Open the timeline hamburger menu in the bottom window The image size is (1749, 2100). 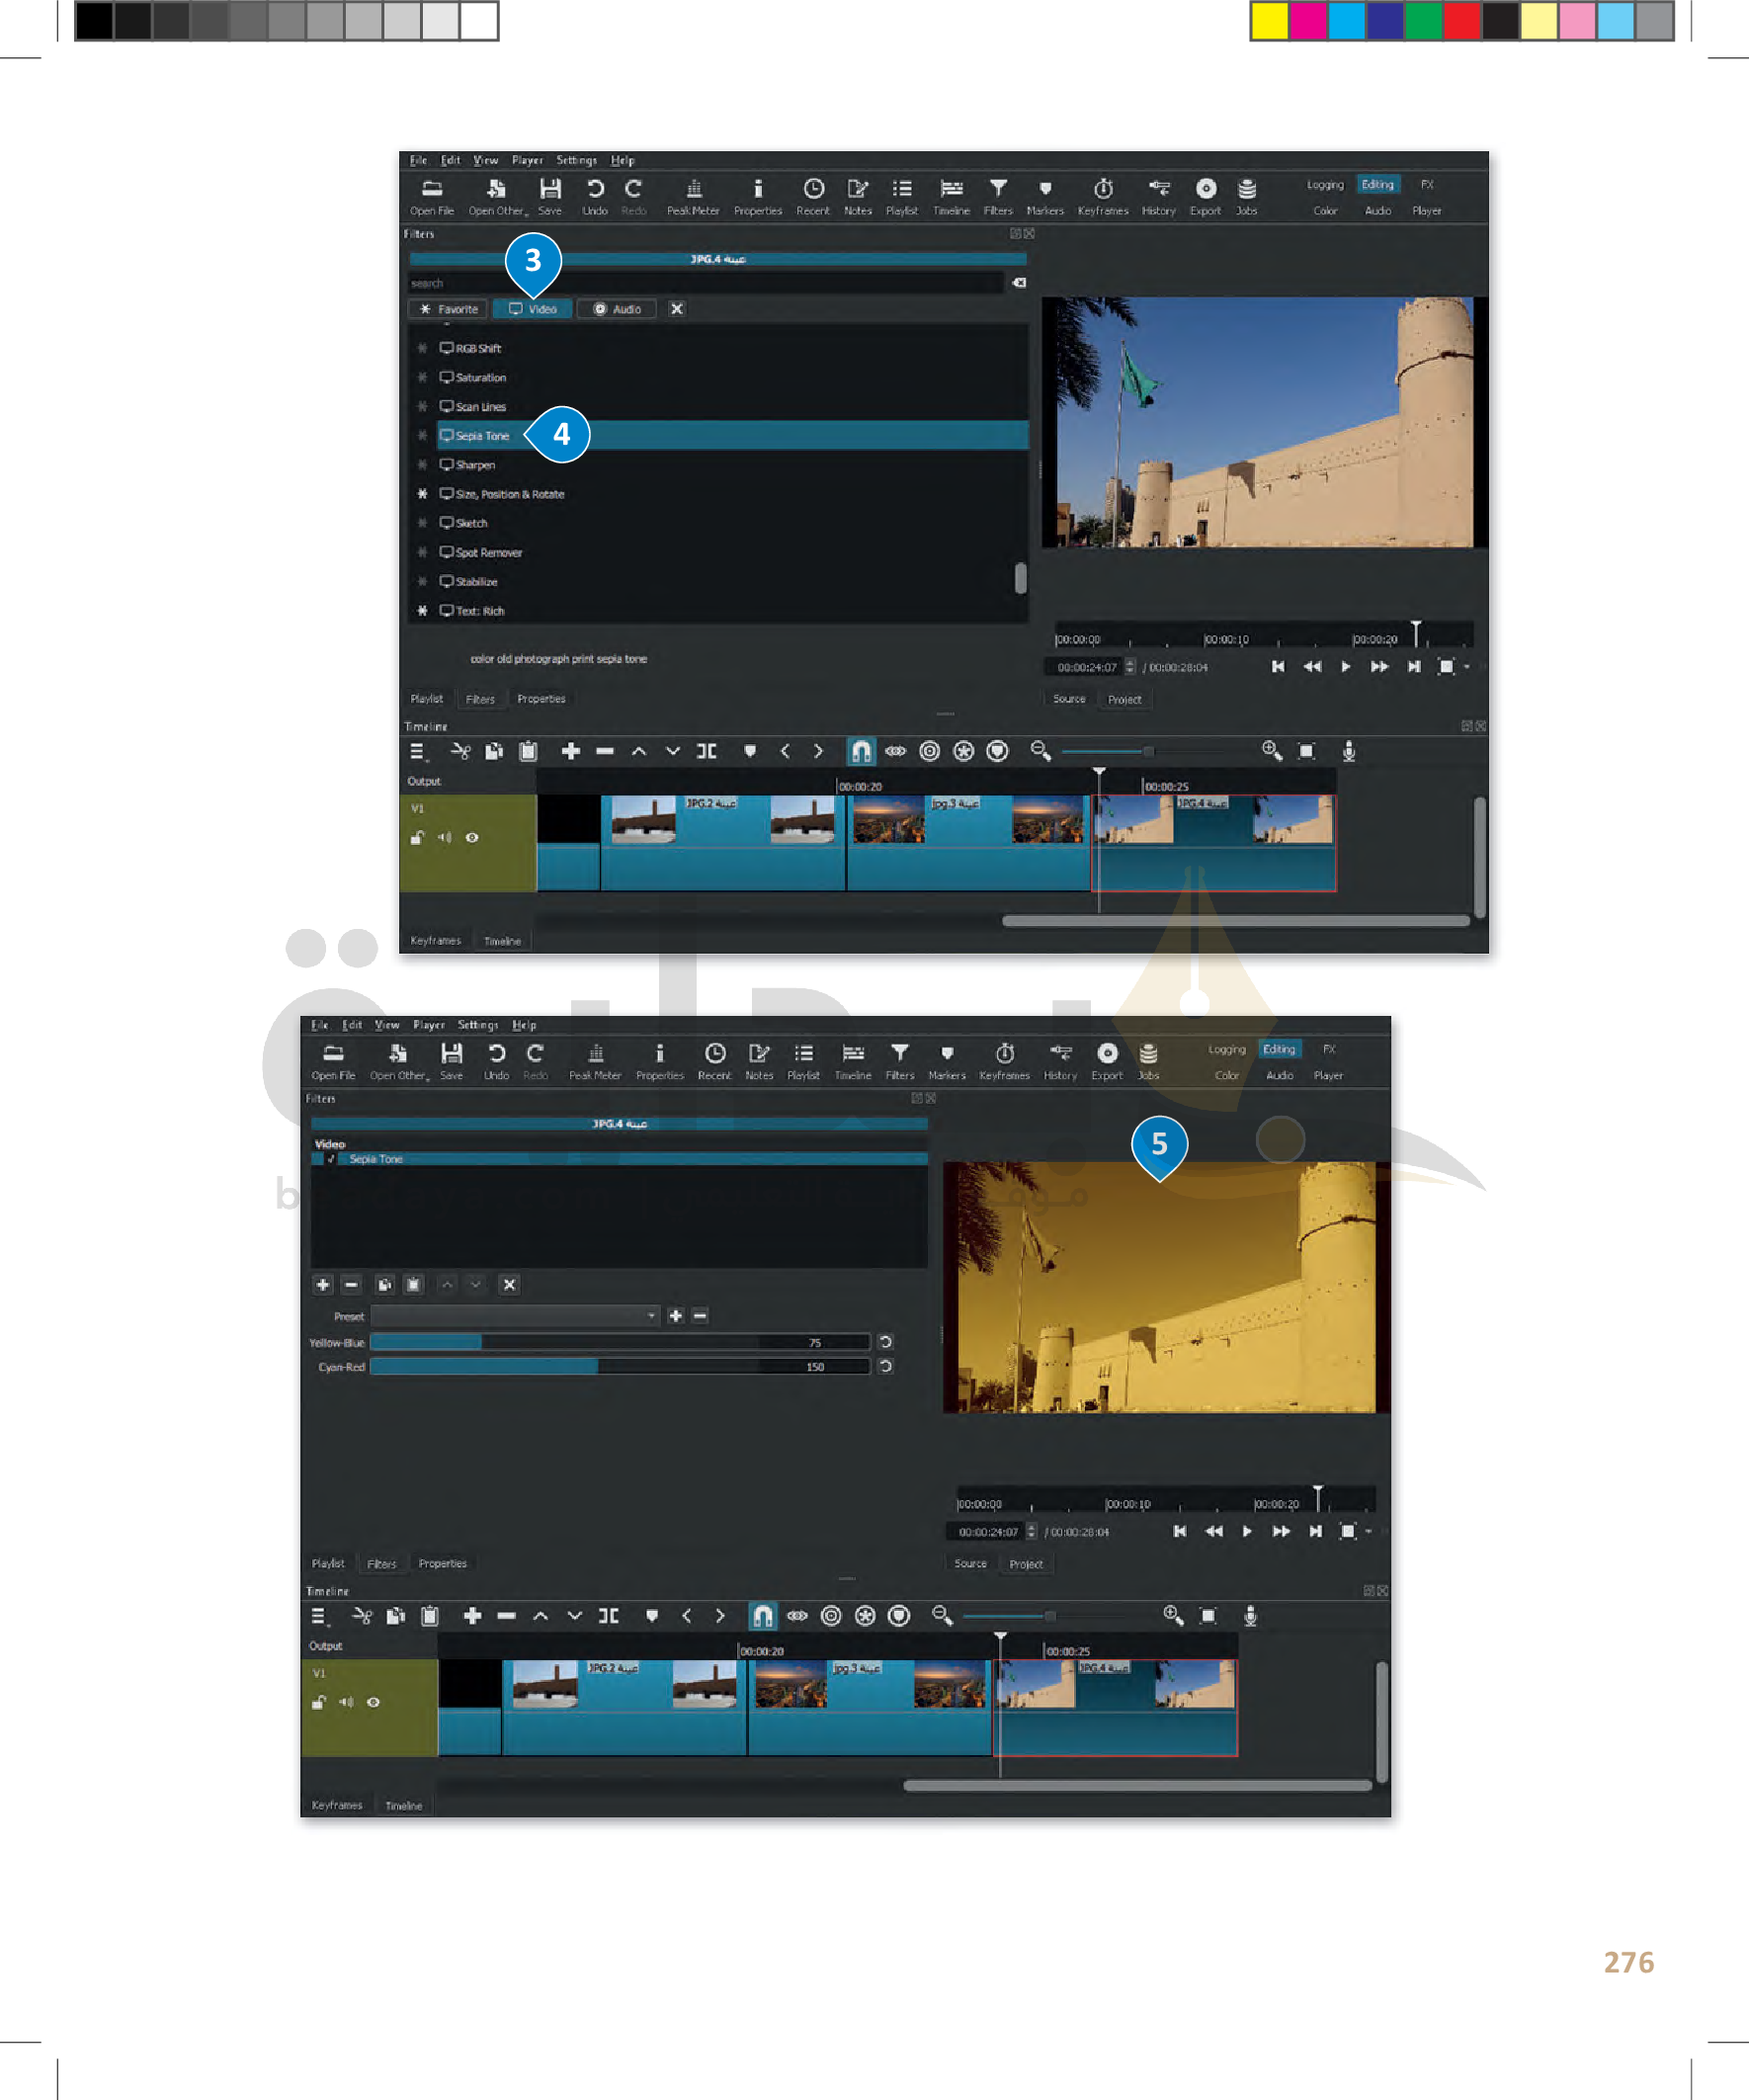pyautogui.click(x=318, y=1616)
